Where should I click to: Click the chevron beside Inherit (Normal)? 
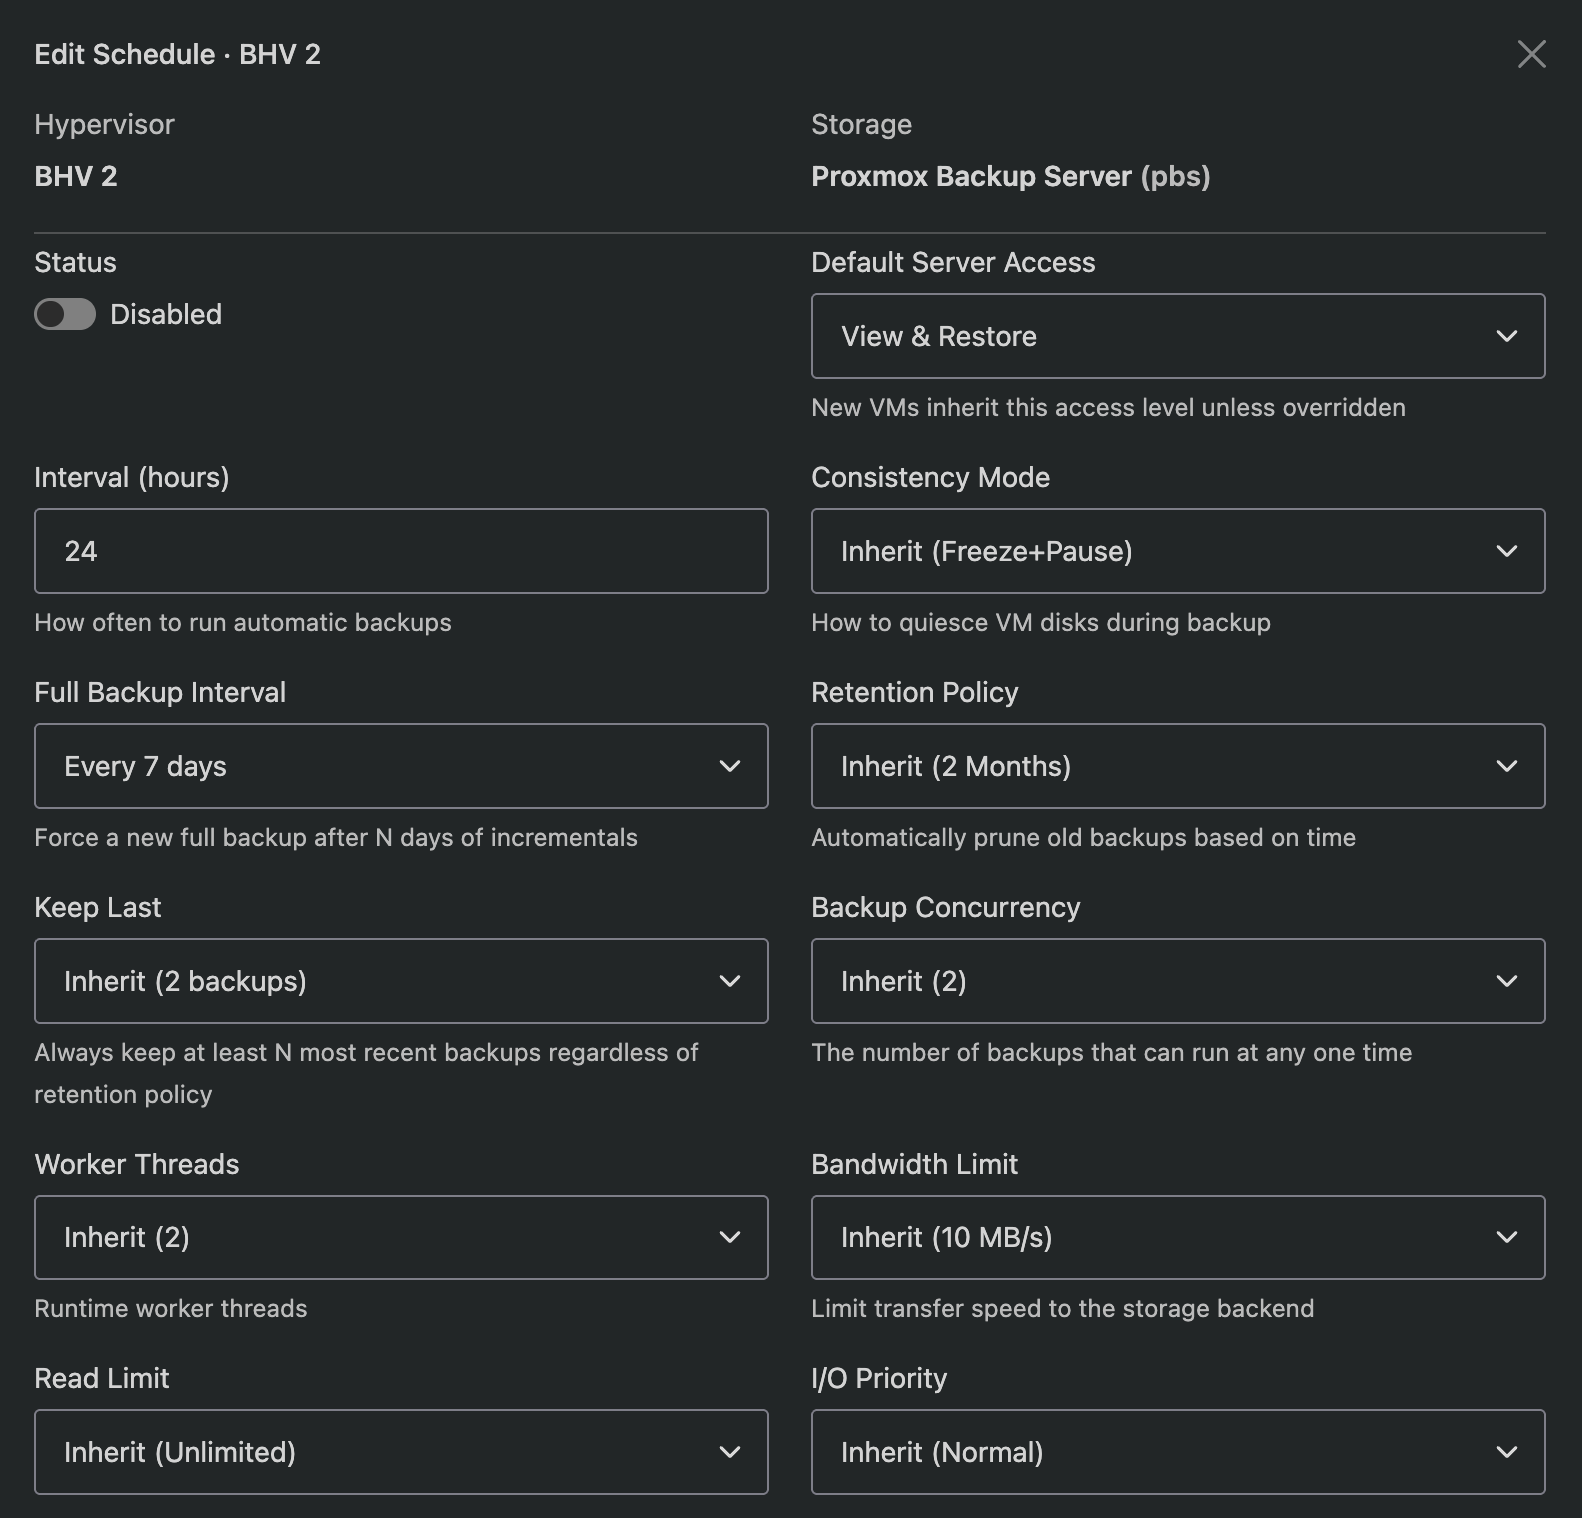coord(1506,1452)
